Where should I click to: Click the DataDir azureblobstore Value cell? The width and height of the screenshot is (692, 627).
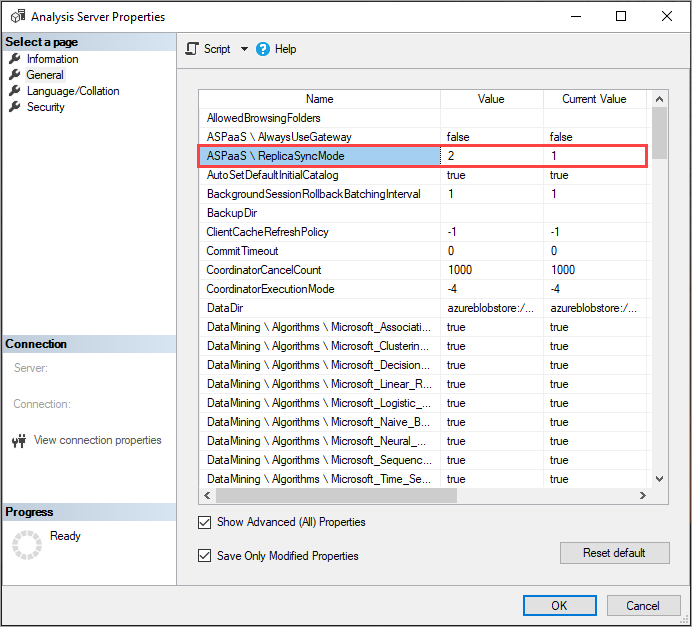point(492,308)
